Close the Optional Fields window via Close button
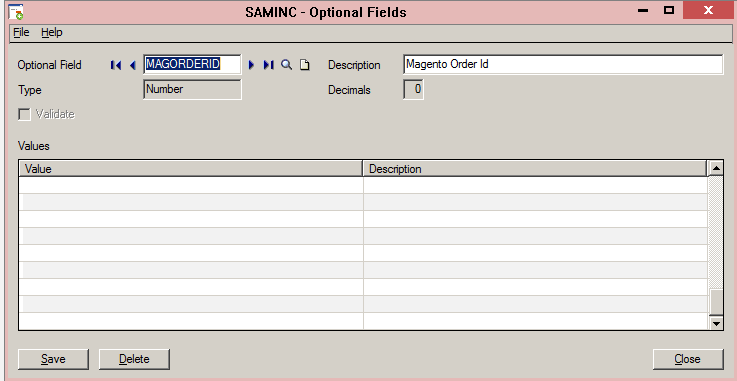 coord(688,359)
